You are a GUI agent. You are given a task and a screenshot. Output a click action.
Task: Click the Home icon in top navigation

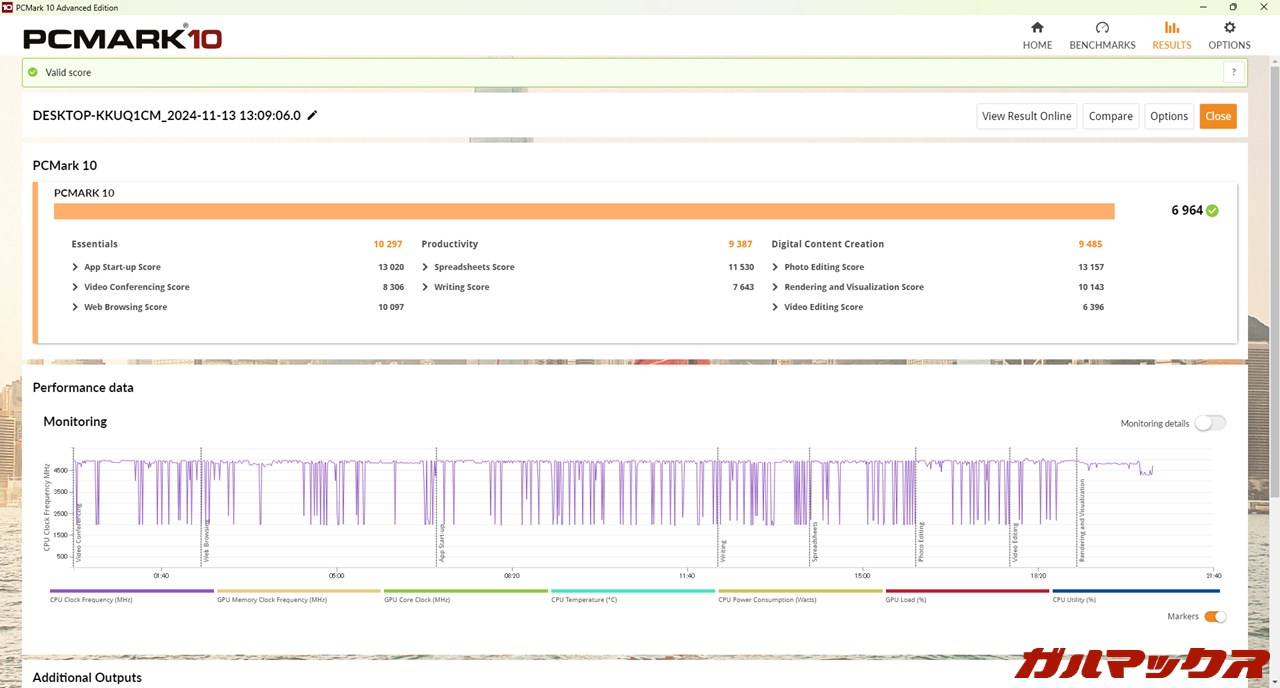(x=1037, y=28)
